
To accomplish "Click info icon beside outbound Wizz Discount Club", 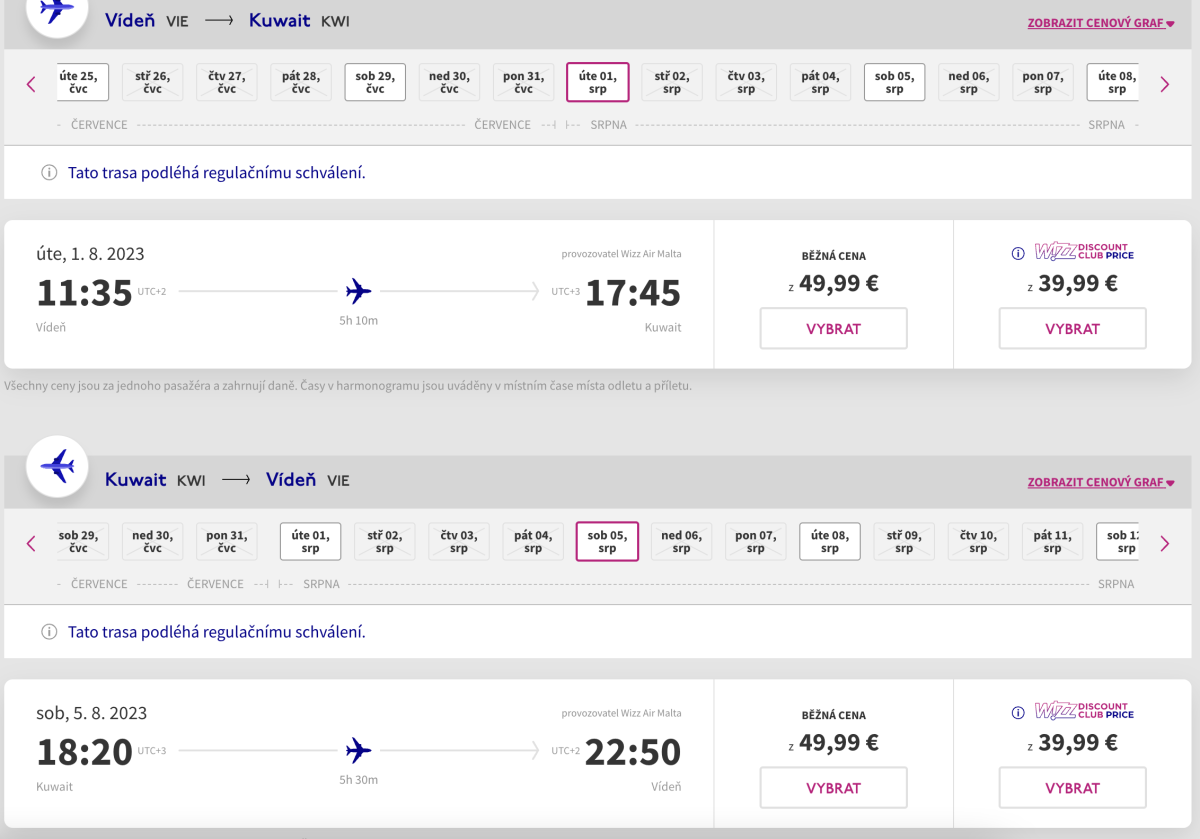I will [1018, 253].
